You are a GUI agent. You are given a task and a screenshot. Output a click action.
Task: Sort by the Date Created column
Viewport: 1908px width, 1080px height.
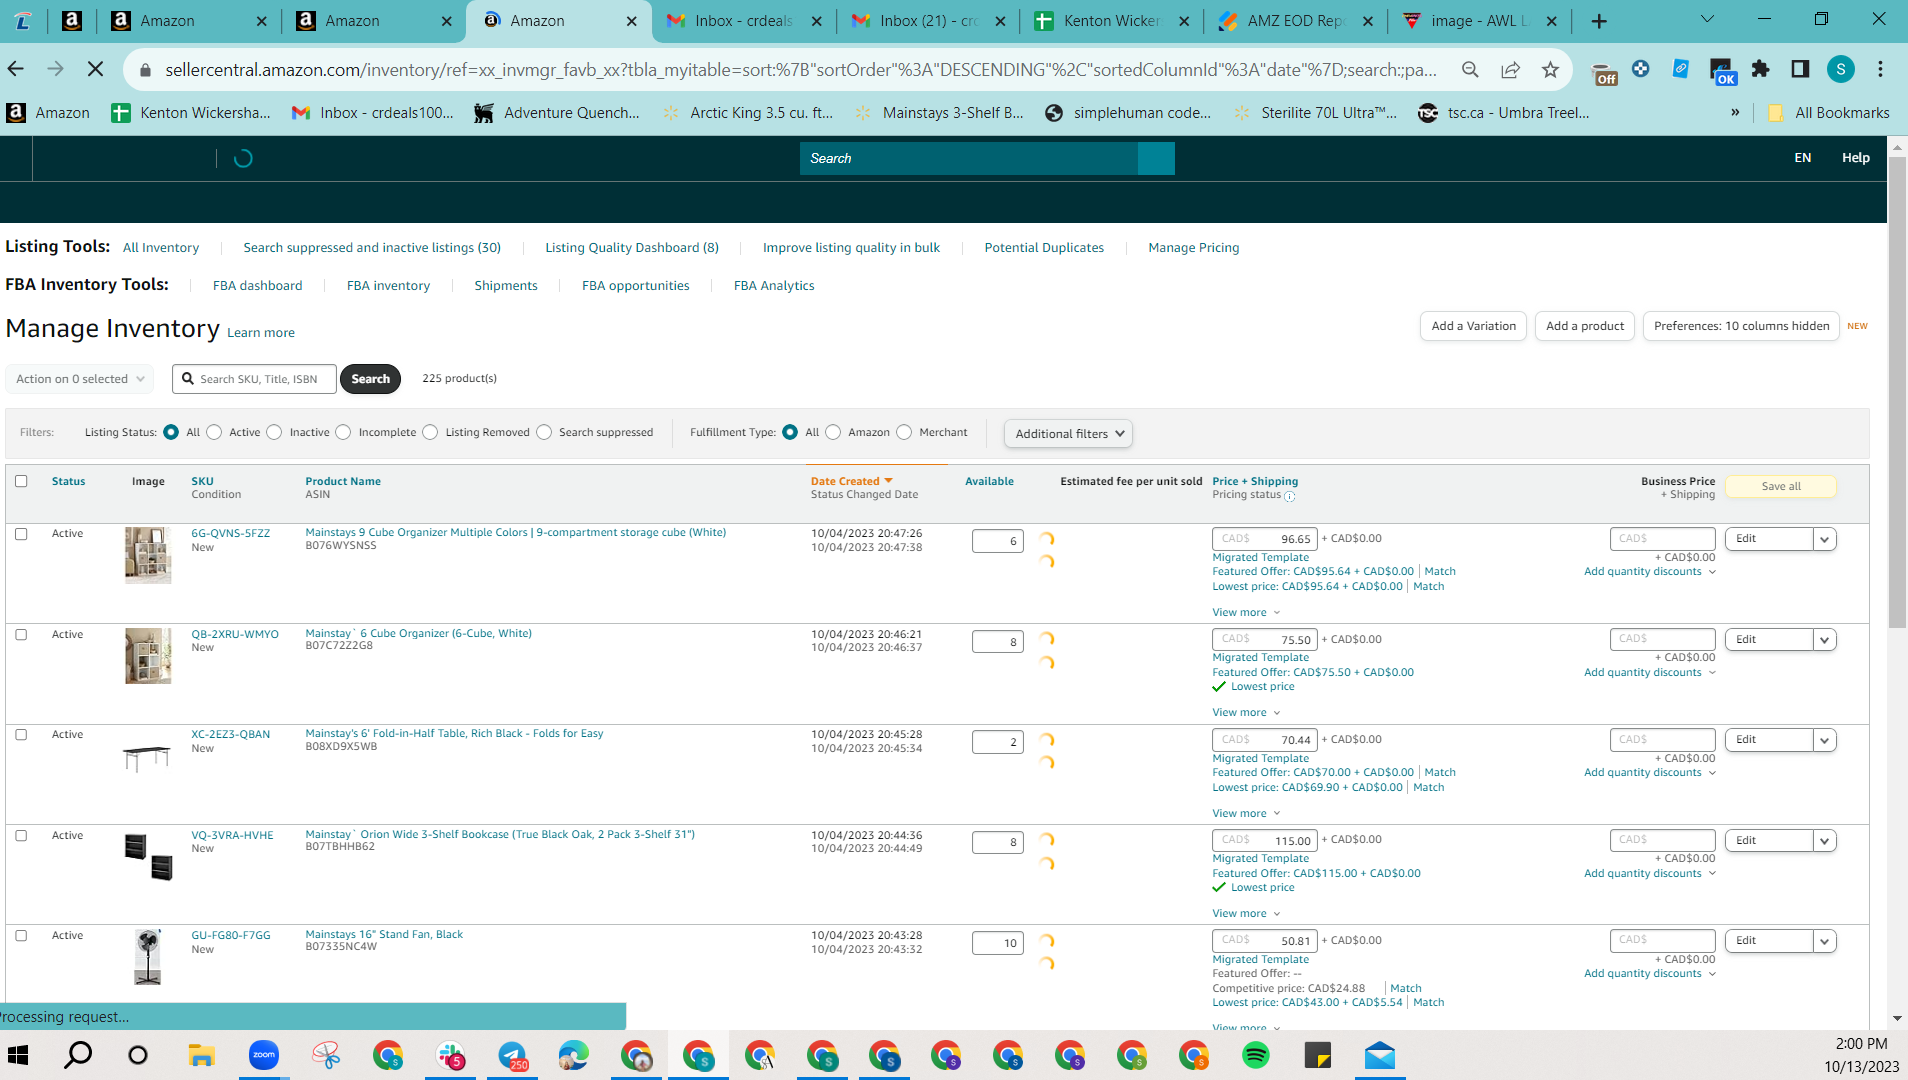click(x=851, y=482)
